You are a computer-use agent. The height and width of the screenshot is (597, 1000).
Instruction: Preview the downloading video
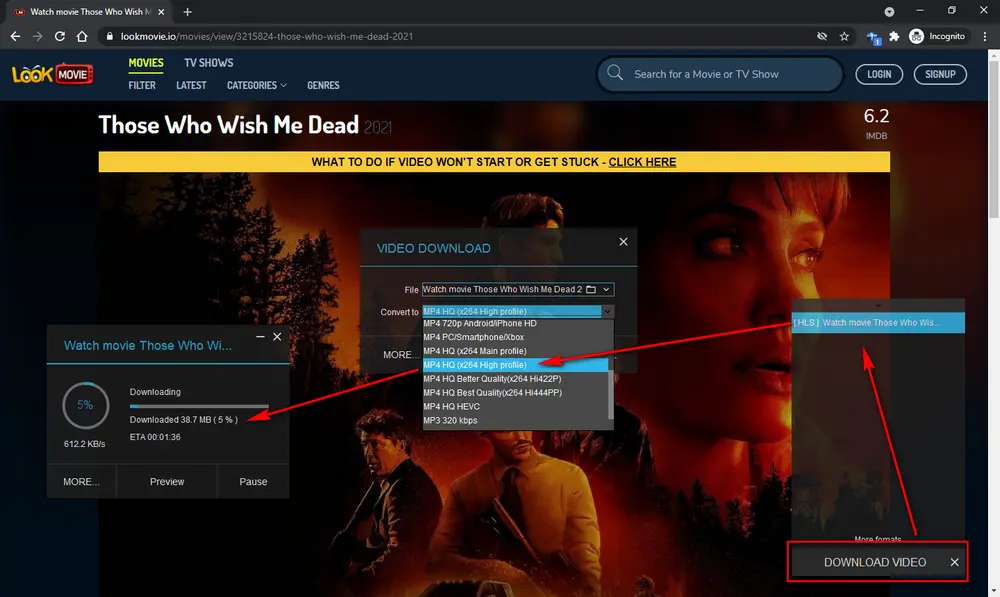tap(167, 482)
